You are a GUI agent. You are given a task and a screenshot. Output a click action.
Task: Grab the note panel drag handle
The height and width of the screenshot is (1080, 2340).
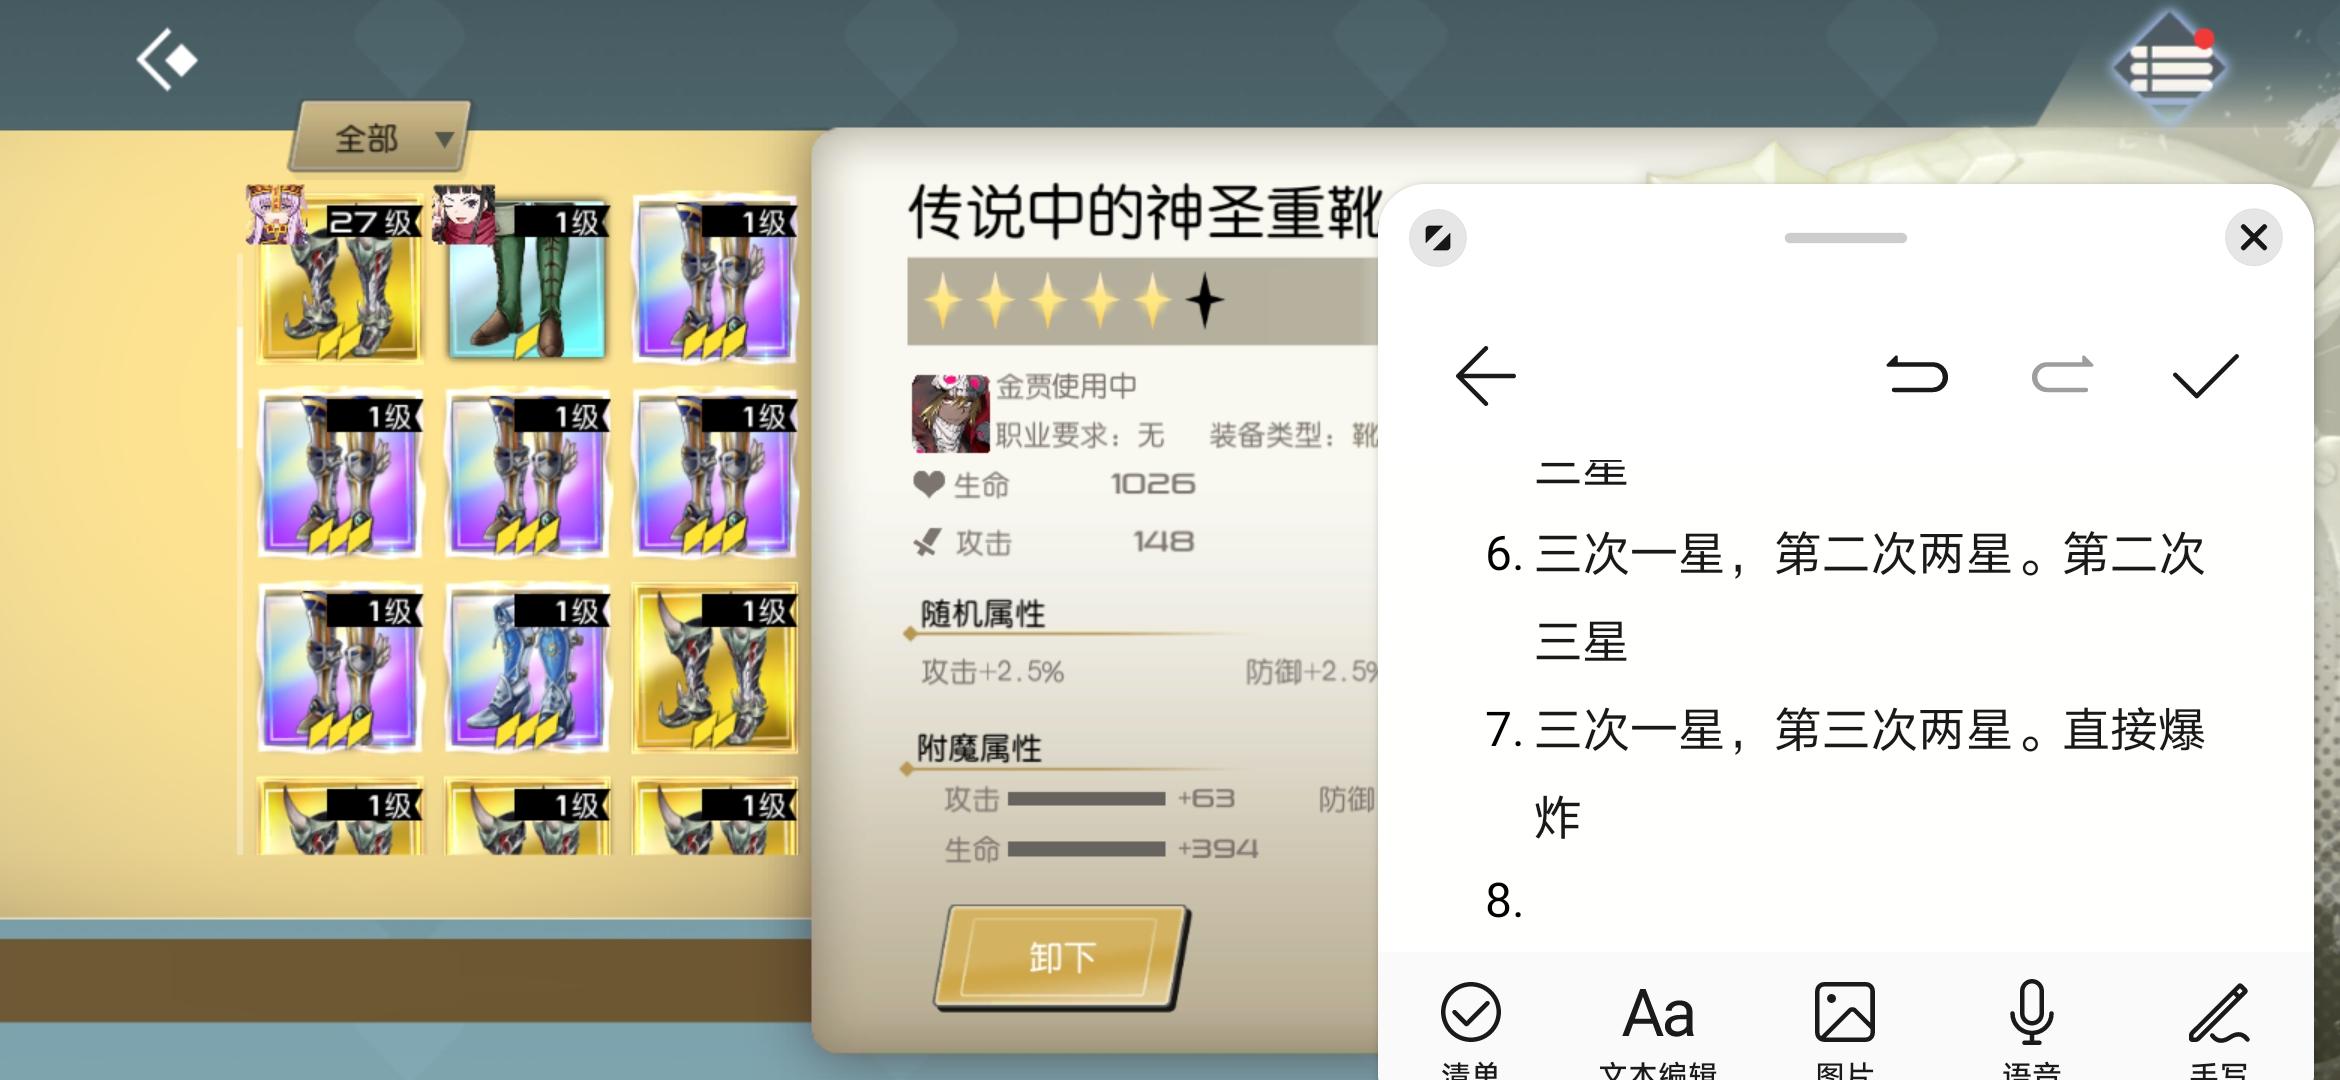(1846, 238)
